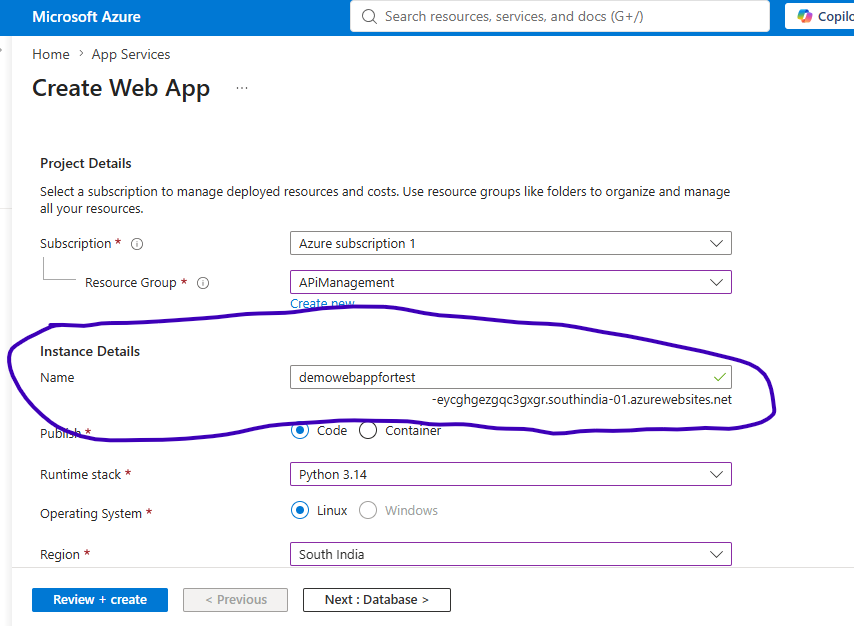Select the Container publish option
The height and width of the screenshot is (626, 854).
pos(368,430)
